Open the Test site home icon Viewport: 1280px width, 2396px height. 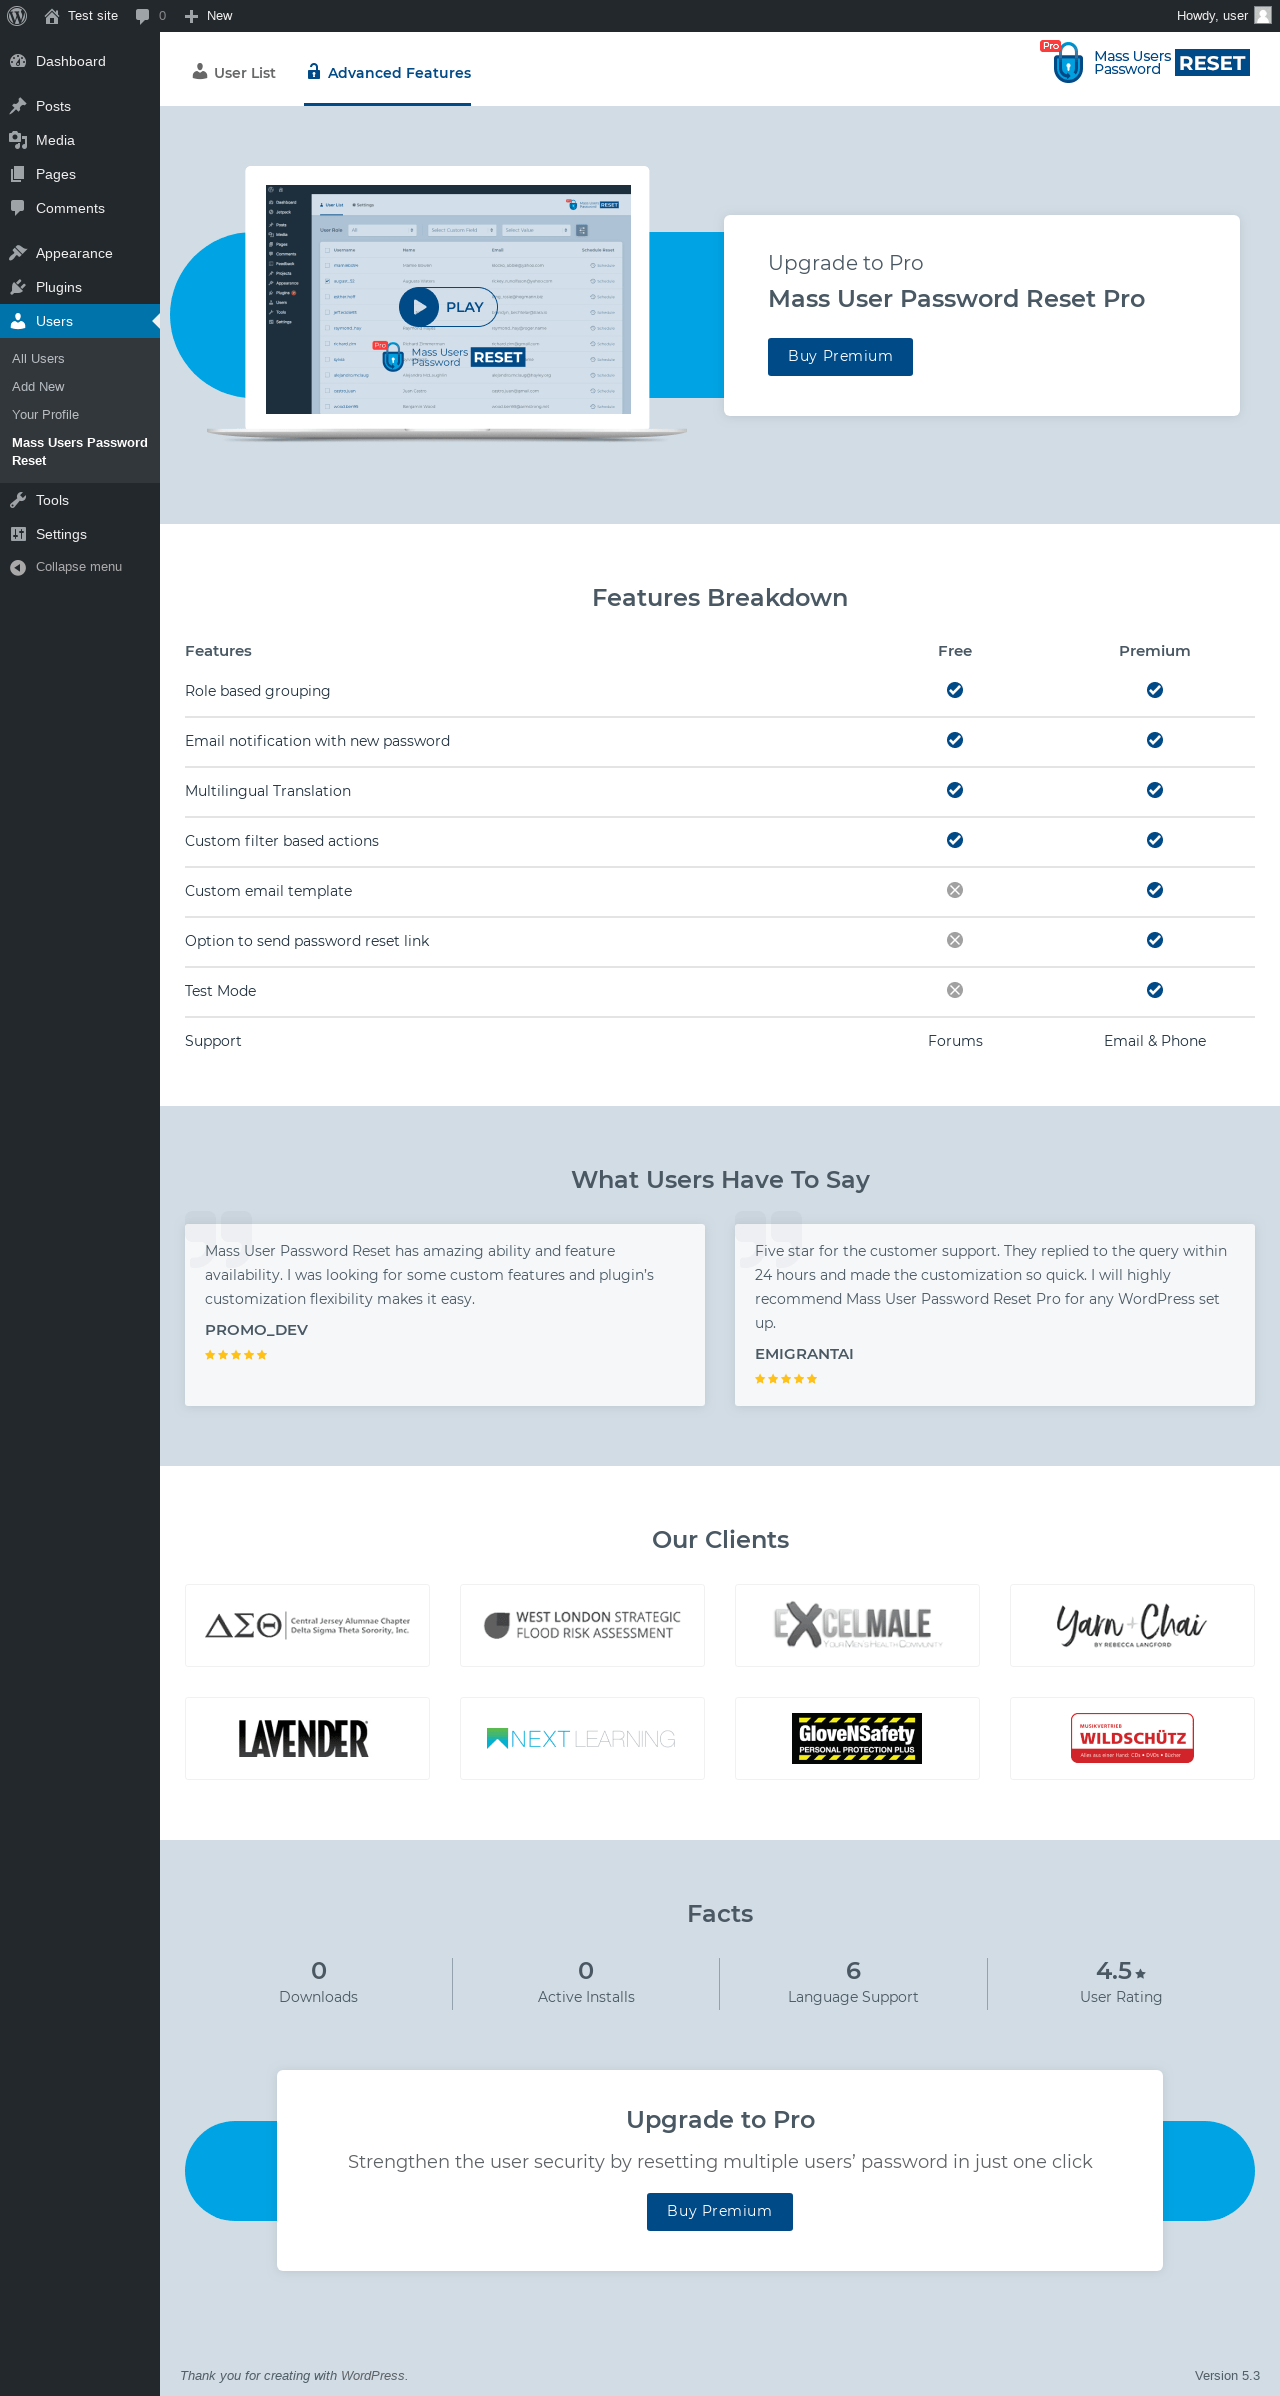click(x=52, y=16)
